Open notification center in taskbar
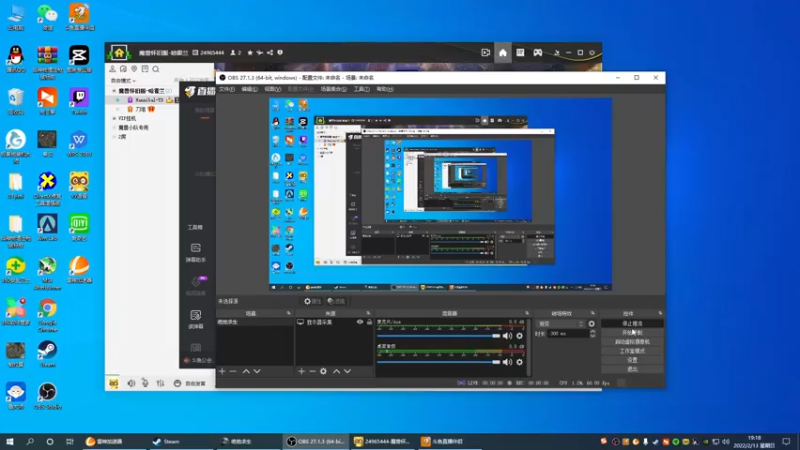This screenshot has width=800, height=450. point(786,442)
